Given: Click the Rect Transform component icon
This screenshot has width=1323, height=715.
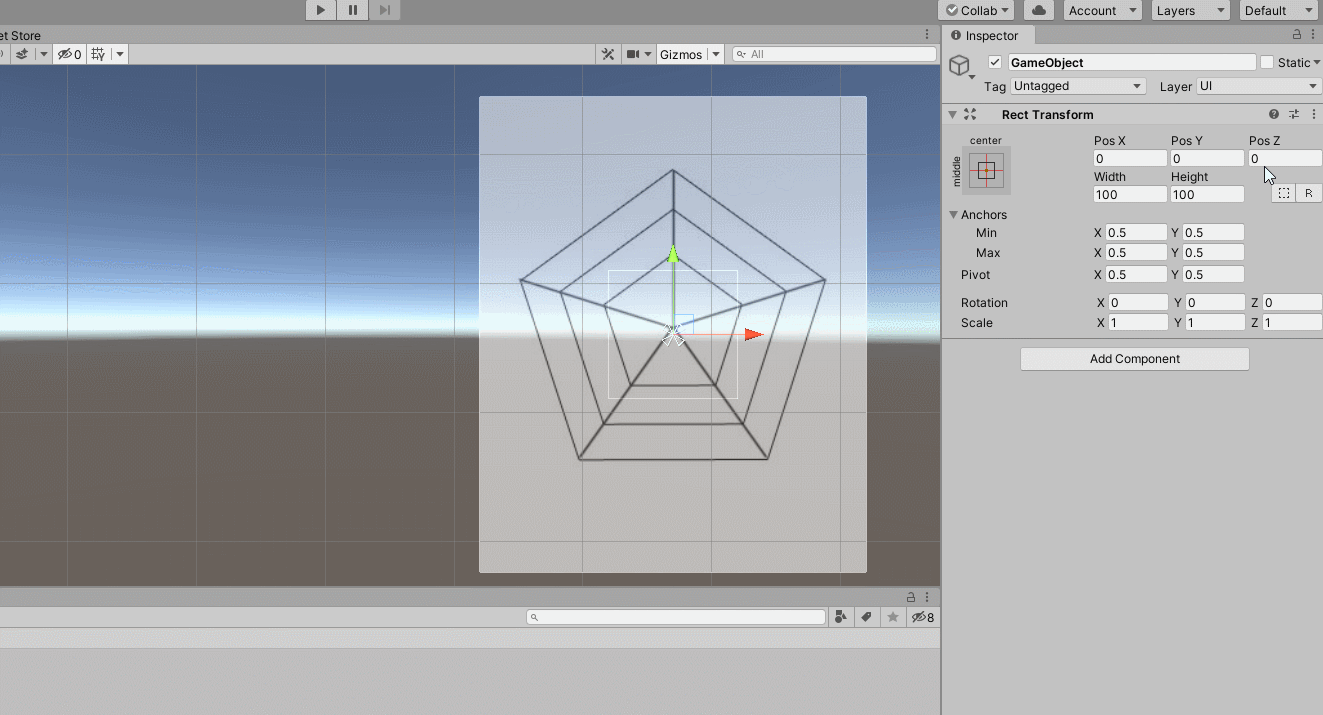Looking at the screenshot, I should [x=970, y=114].
